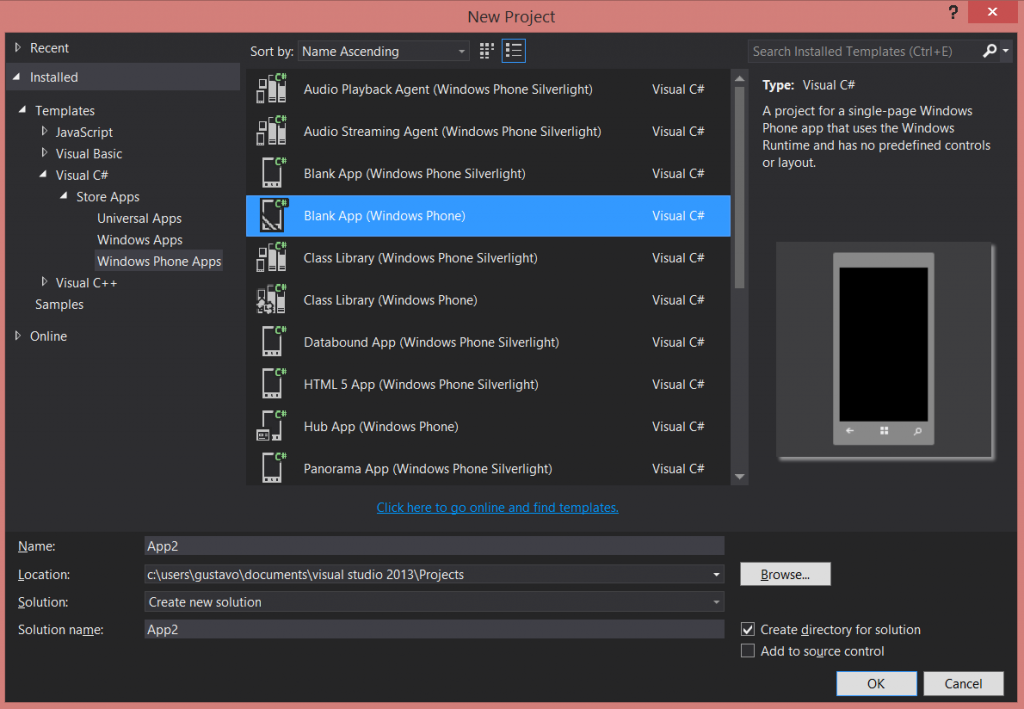Viewport: 1024px width, 709px height.
Task: Select Universal Apps in the tree
Action: pyautogui.click(x=139, y=218)
